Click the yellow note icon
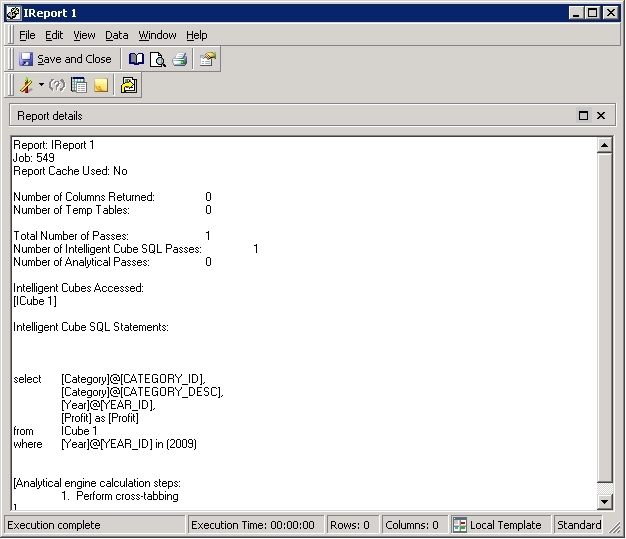This screenshot has height=539, width=626. point(101,85)
